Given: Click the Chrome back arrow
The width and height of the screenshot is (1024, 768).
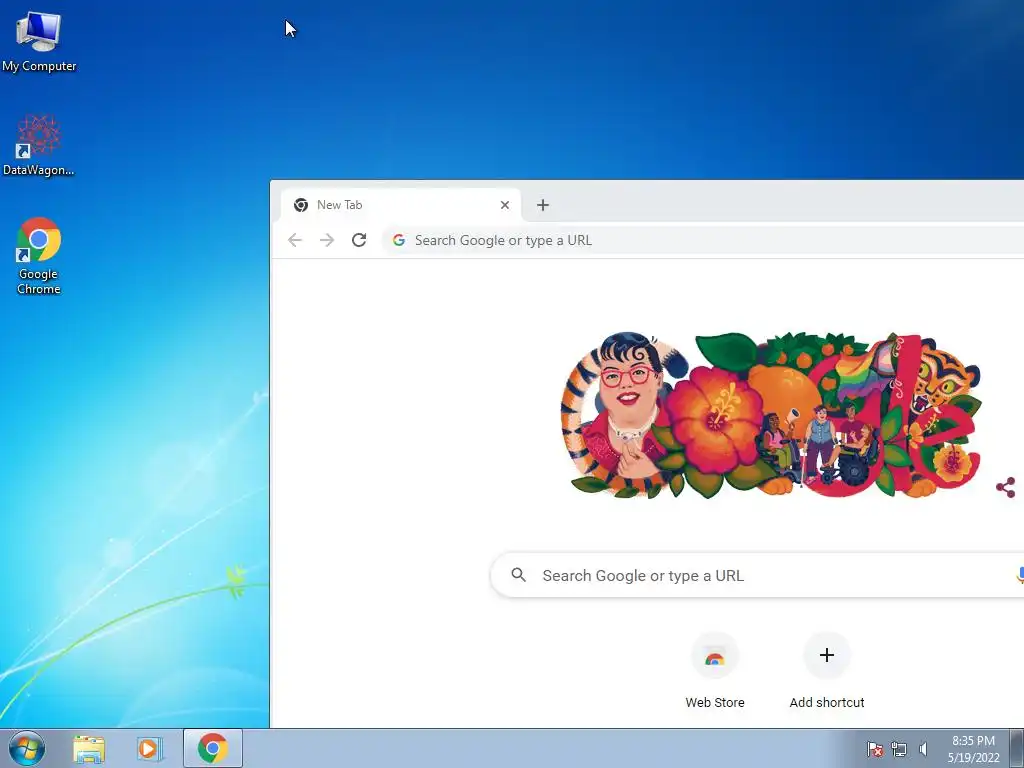Looking at the screenshot, I should point(295,240).
